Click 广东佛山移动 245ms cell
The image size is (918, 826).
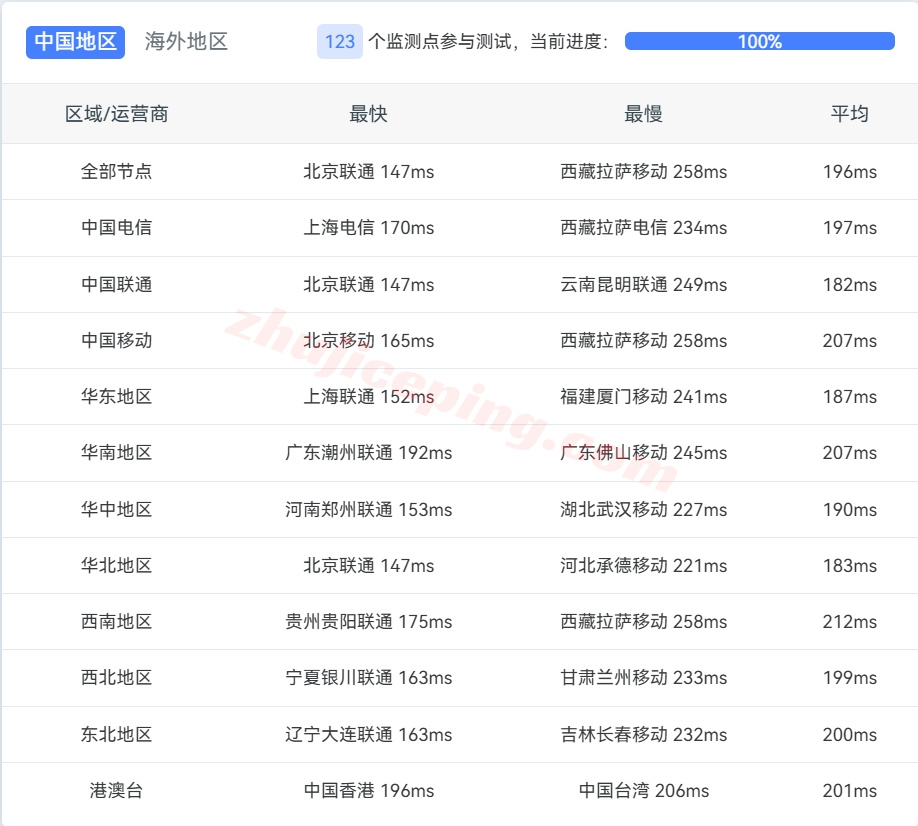[643, 453]
